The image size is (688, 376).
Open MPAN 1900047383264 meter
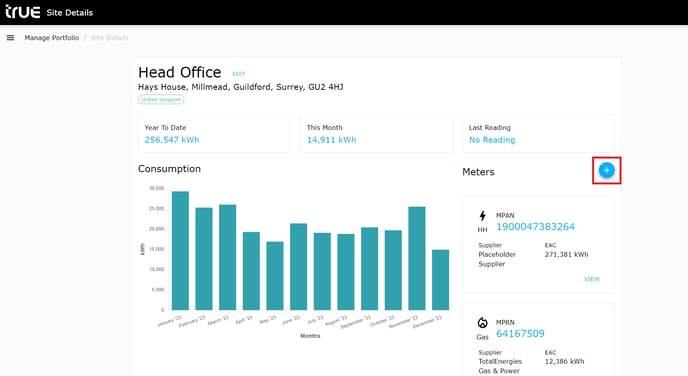tap(535, 227)
